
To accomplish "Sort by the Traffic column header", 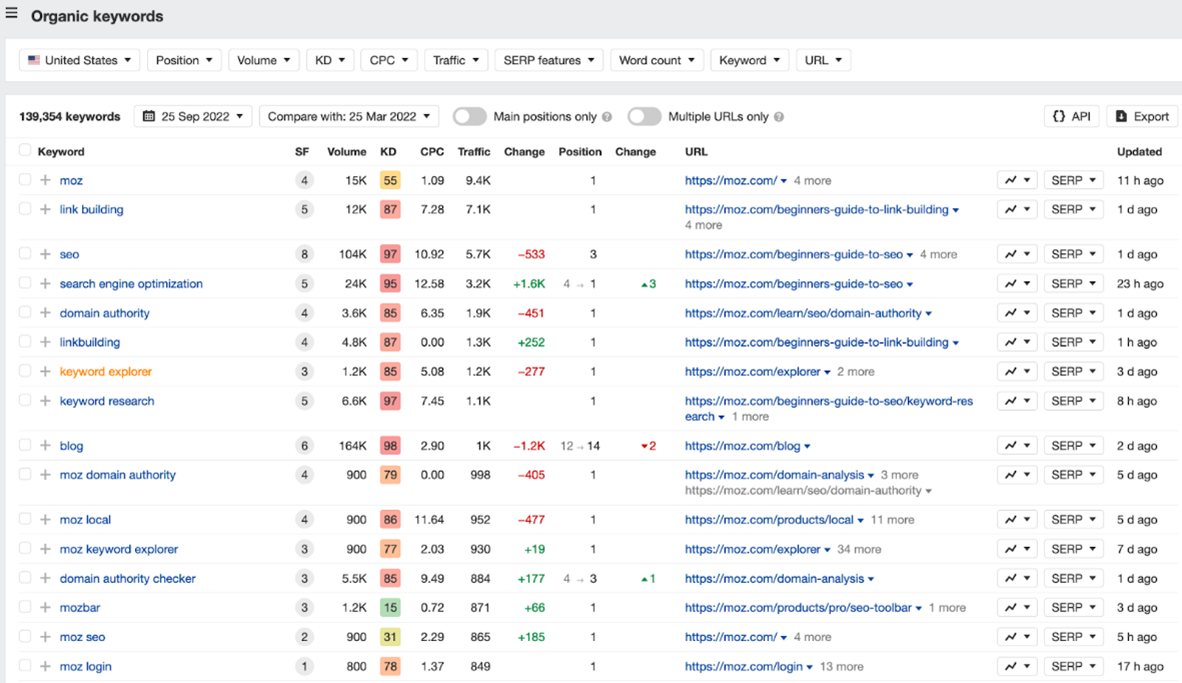I will point(474,152).
